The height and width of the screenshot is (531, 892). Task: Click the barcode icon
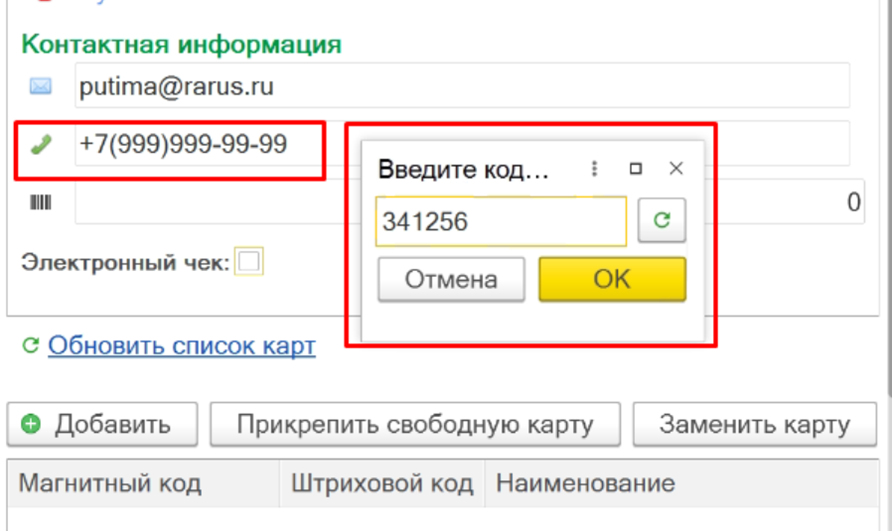point(40,202)
